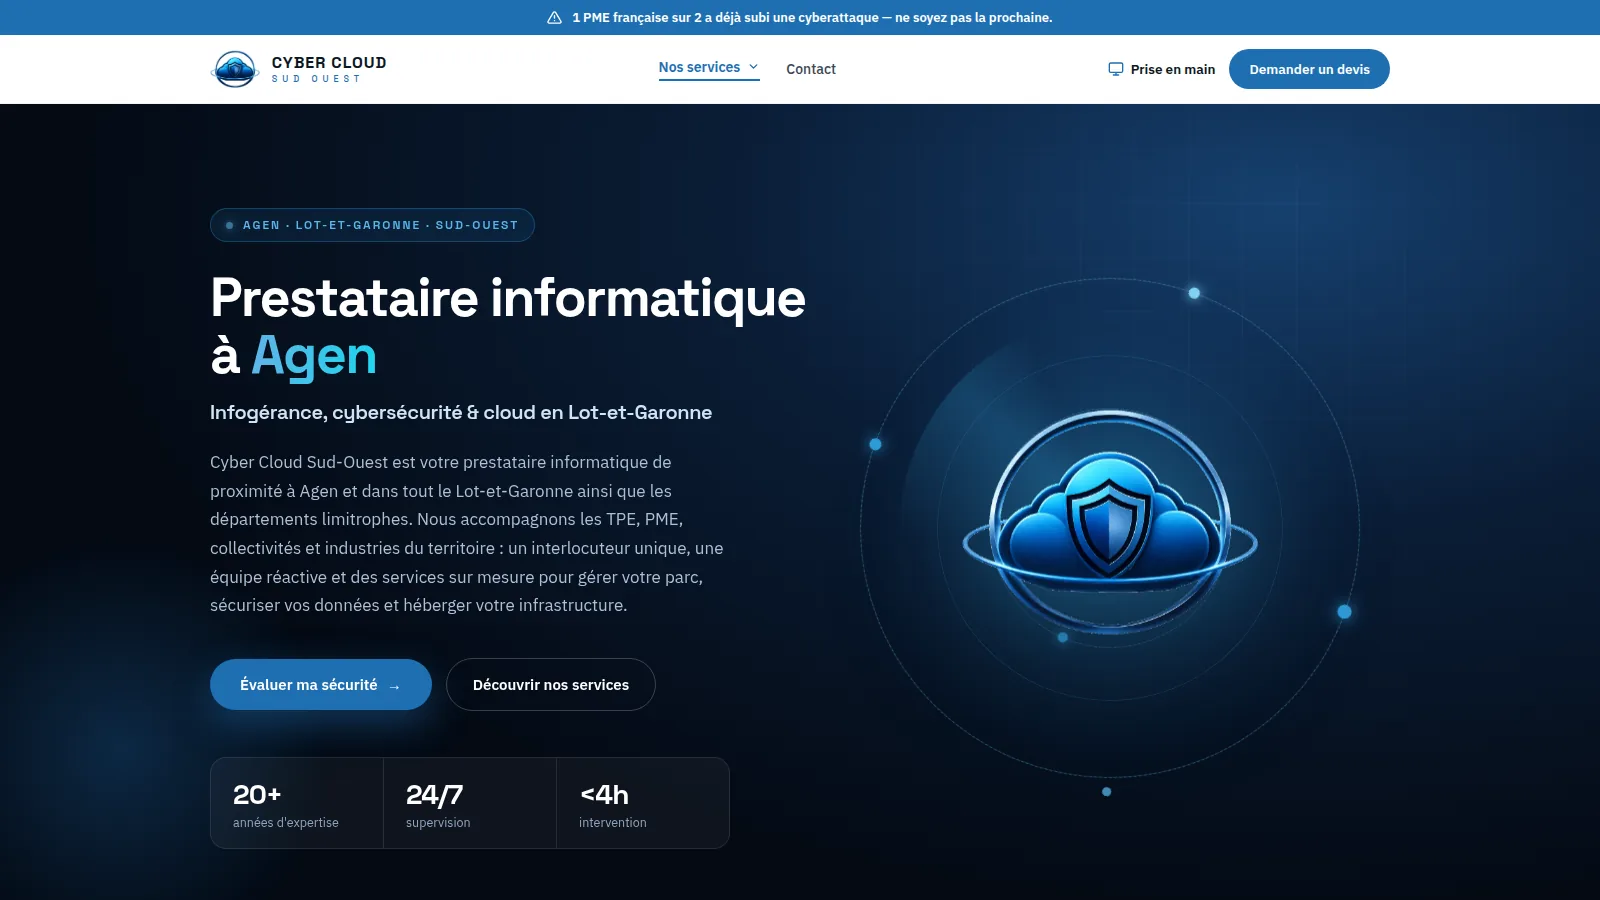1600x900 pixels.
Task: Click the Agen Lot-et-Garonne Sud-Ouest badge
Action: 372,225
